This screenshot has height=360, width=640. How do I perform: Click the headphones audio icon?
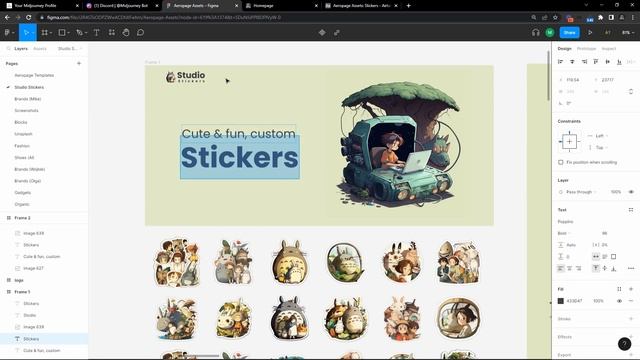[536, 33]
